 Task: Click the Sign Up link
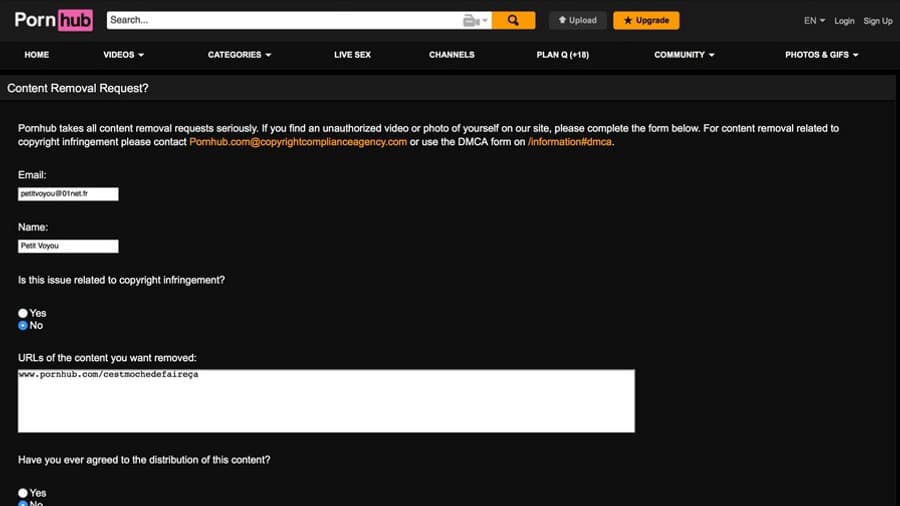[x=878, y=21]
